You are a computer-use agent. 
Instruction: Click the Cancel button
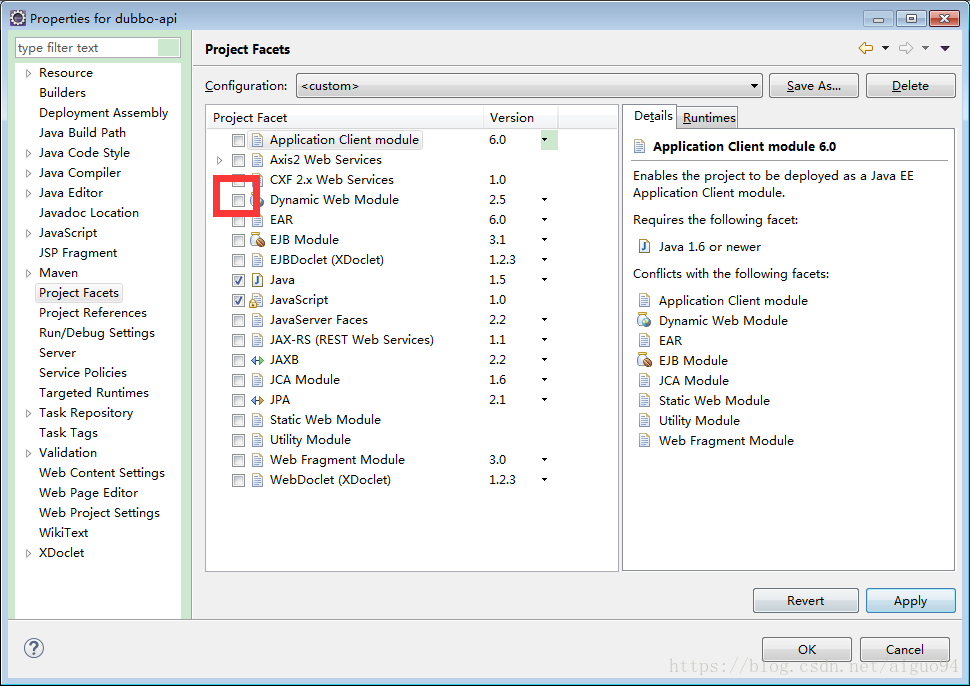tap(904, 650)
